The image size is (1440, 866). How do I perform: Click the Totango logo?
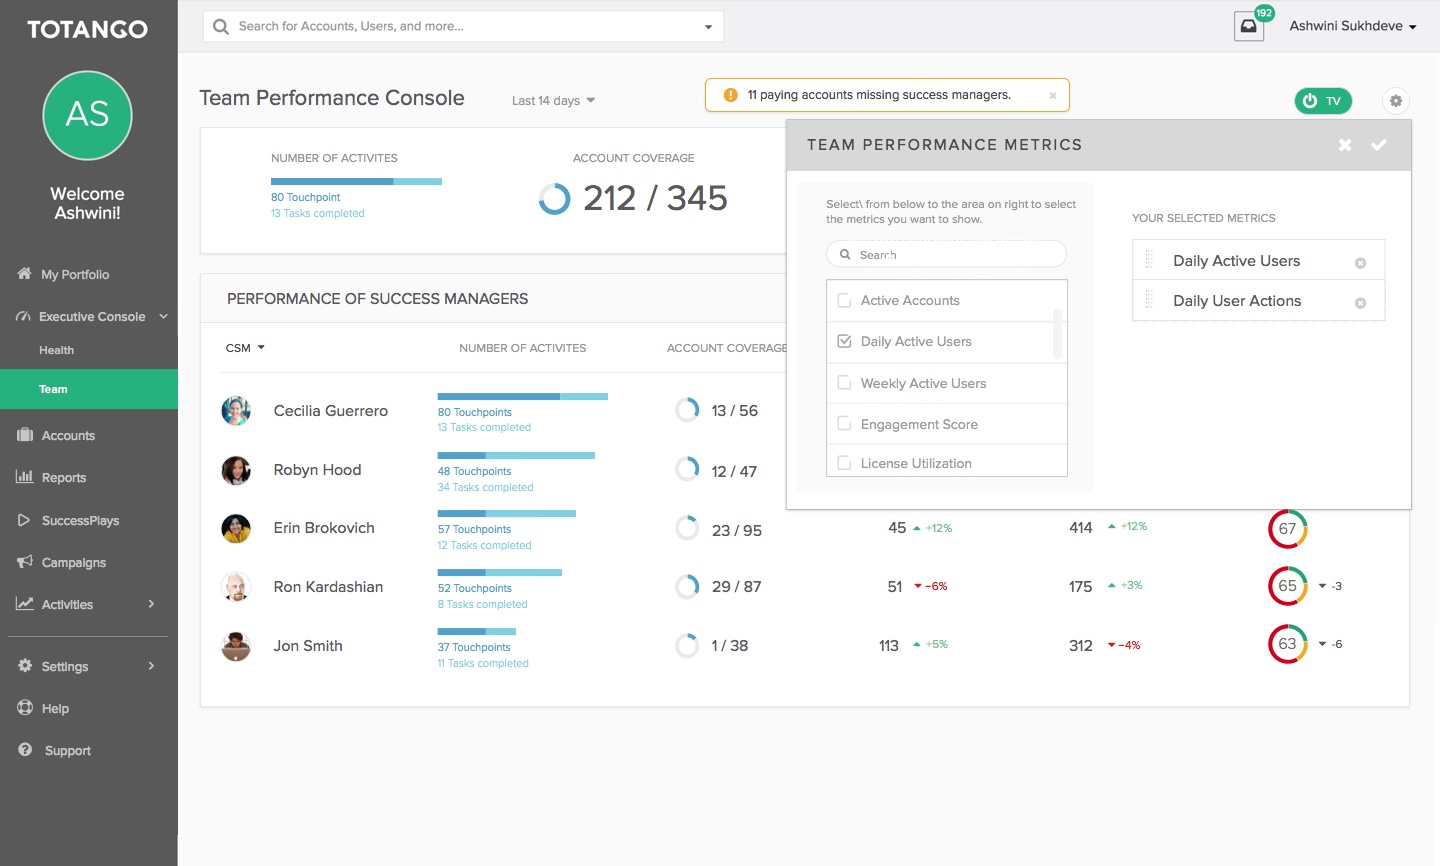tap(88, 29)
